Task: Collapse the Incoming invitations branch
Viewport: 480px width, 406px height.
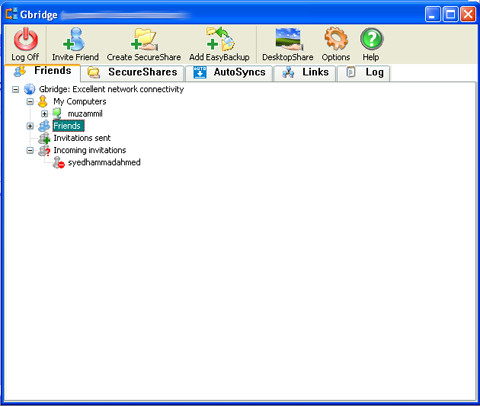Action: click(30, 151)
